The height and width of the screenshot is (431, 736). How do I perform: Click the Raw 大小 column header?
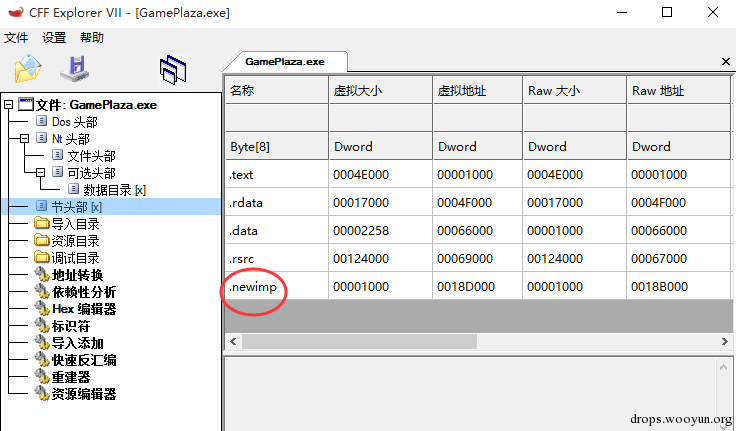pyautogui.click(x=575, y=90)
